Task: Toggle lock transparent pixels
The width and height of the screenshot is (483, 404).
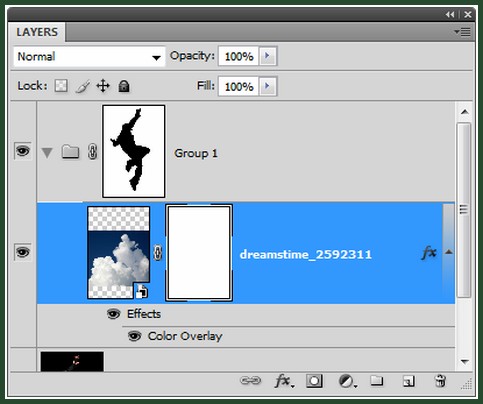Action: click(x=61, y=86)
